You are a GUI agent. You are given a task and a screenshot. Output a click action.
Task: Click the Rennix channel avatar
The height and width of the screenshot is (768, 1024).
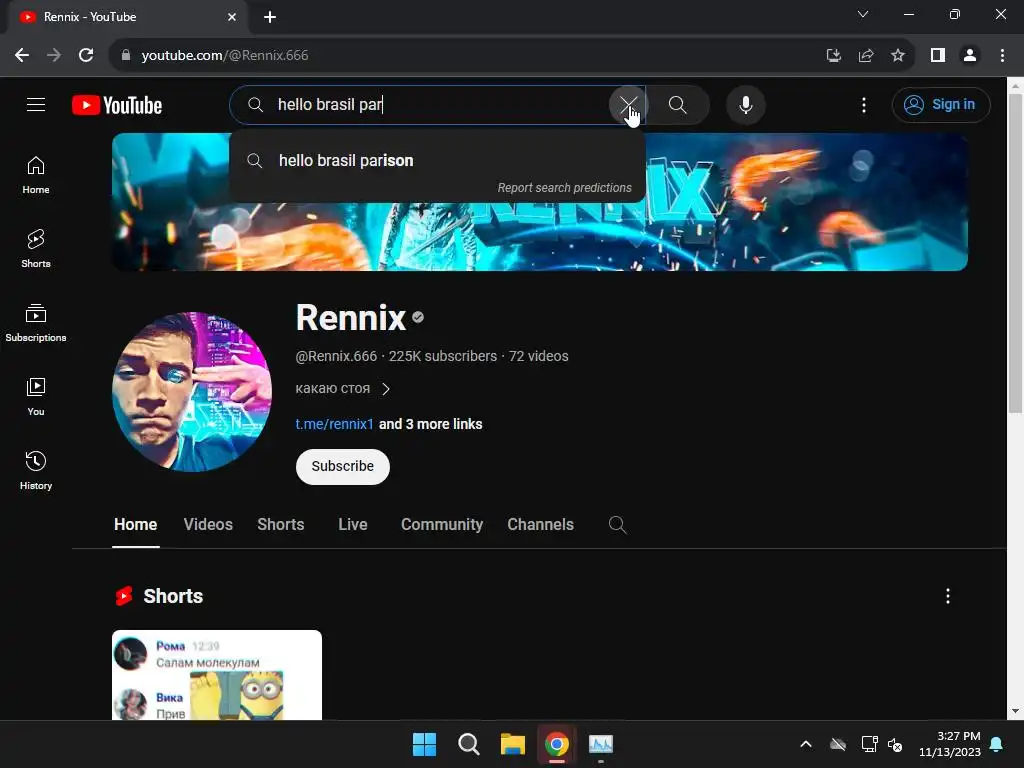pos(192,392)
